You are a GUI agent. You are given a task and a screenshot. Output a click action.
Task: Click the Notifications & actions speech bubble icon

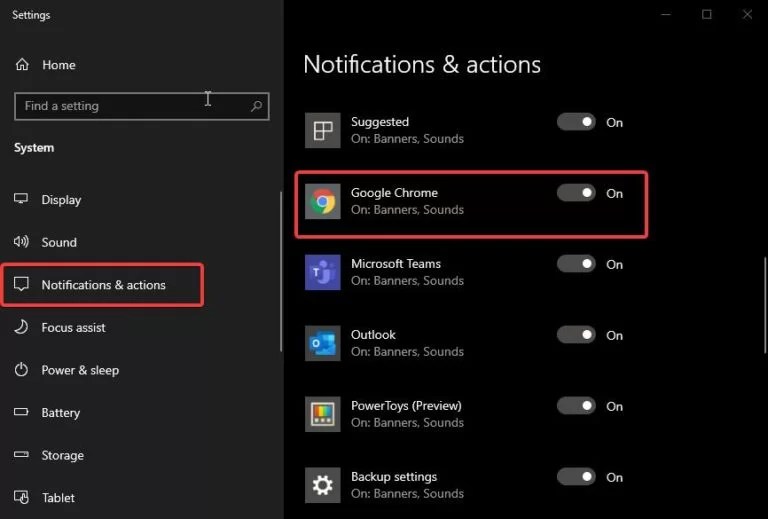21,284
